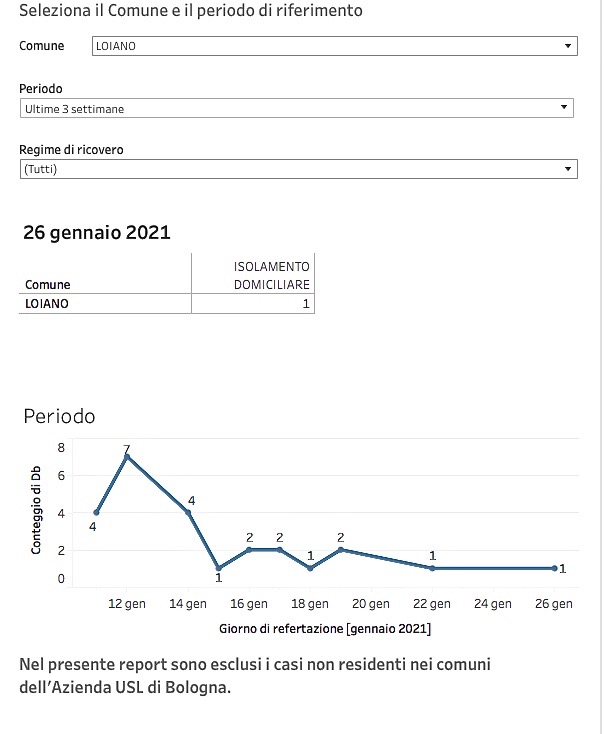Expand the Periodo dropdown arrow
Viewport: 604px width, 734px height.
[x=564, y=108]
